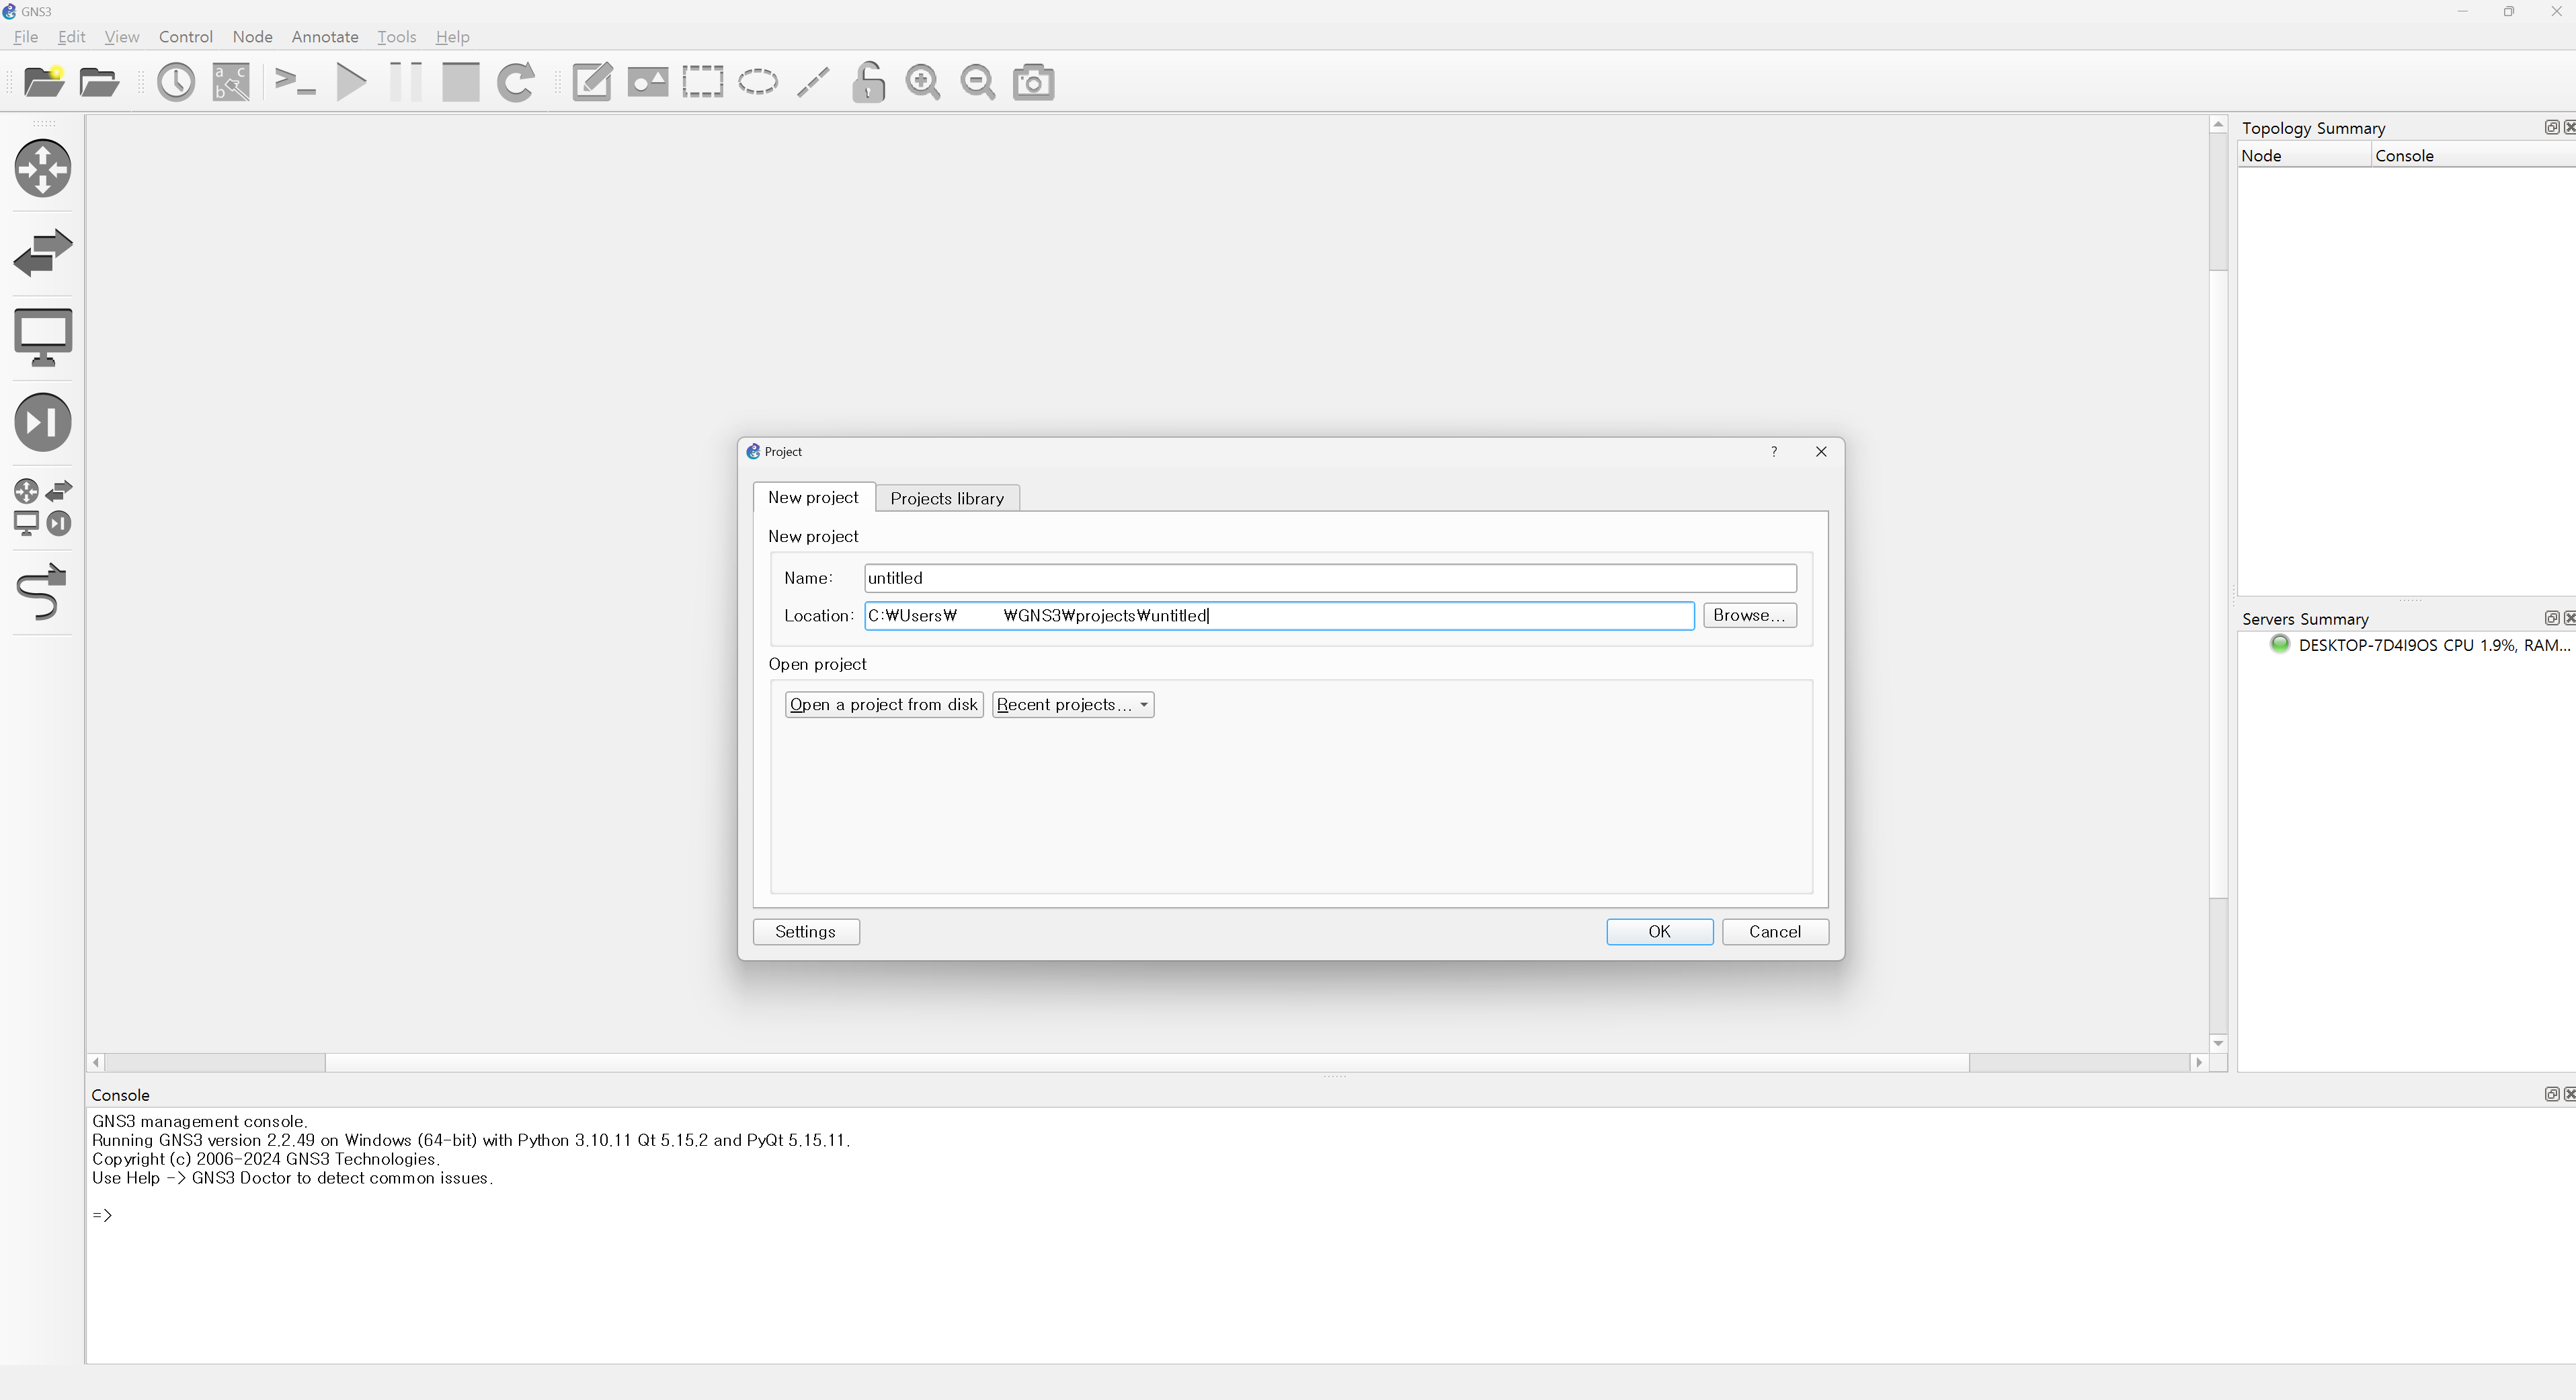This screenshot has width=2576, height=1400.
Task: Switch to the Projects library tab
Action: click(x=946, y=498)
